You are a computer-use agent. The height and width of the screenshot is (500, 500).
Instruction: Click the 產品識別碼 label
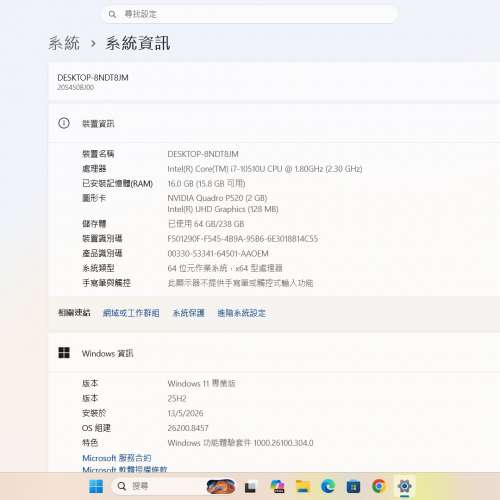click(x=102, y=253)
